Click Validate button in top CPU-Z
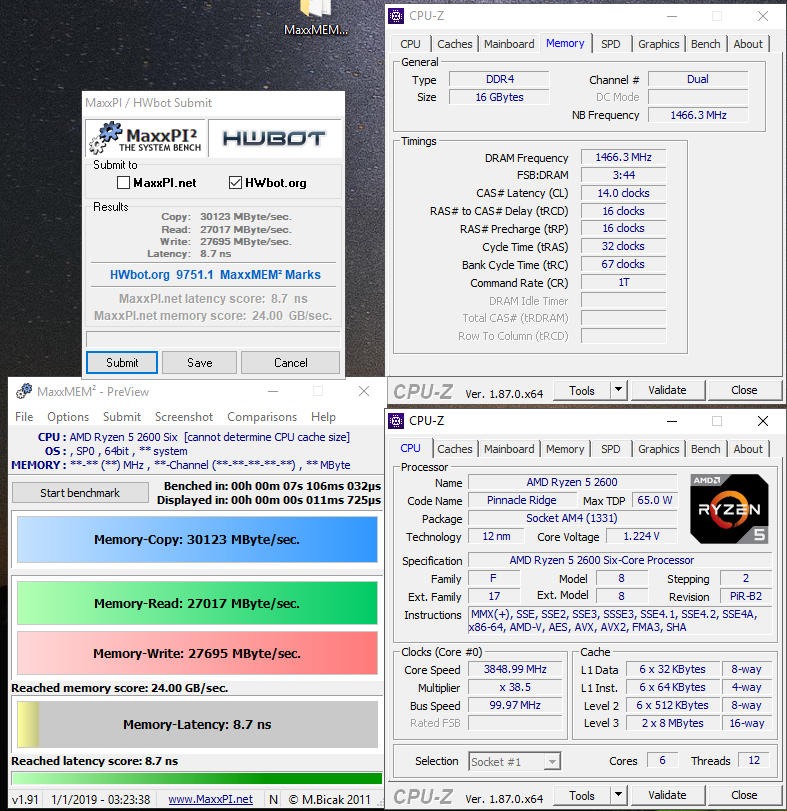This screenshot has height=811, width=787. tap(668, 390)
